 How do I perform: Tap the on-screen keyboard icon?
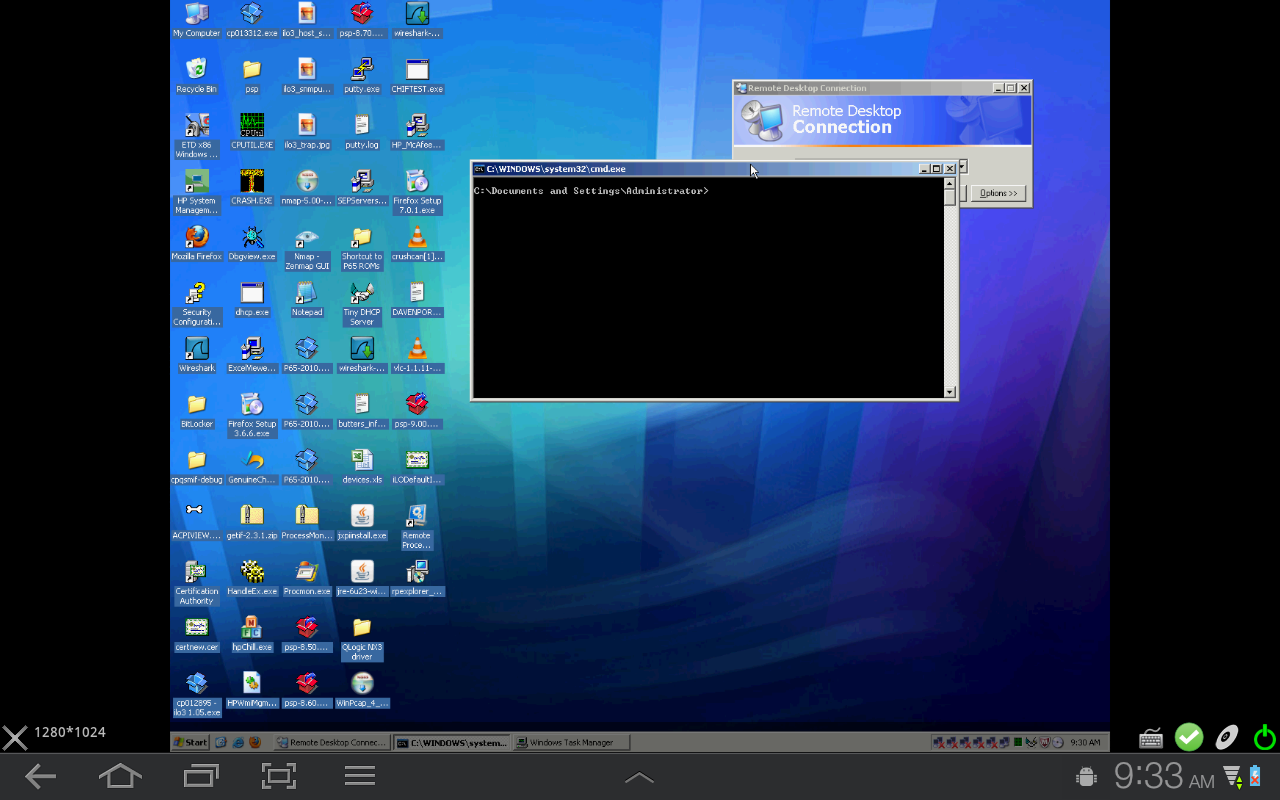pyautogui.click(x=1151, y=739)
